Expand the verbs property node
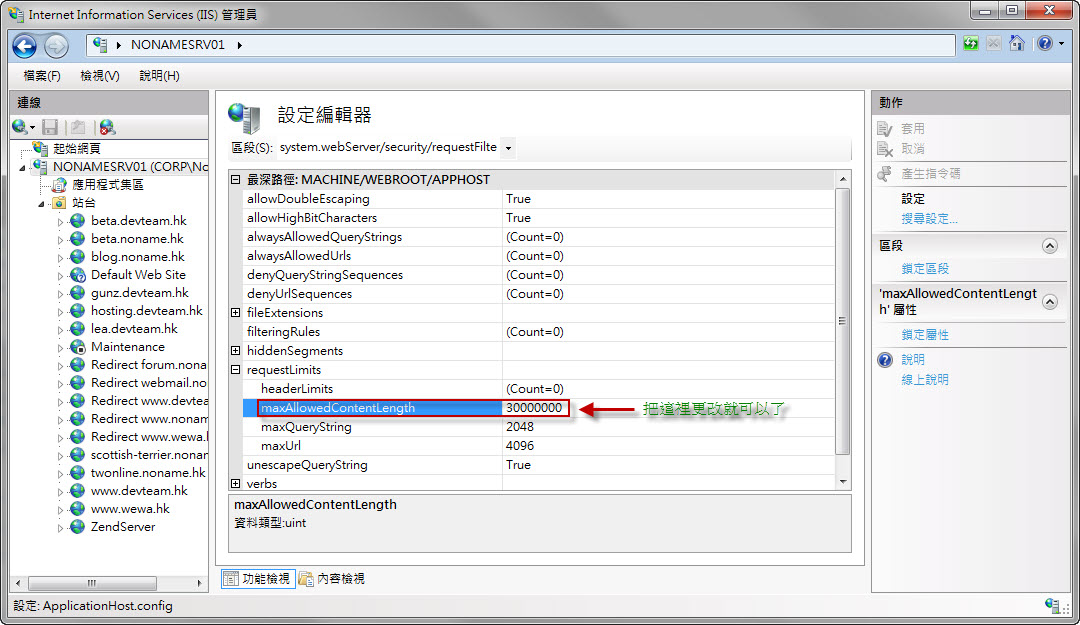 pos(236,484)
